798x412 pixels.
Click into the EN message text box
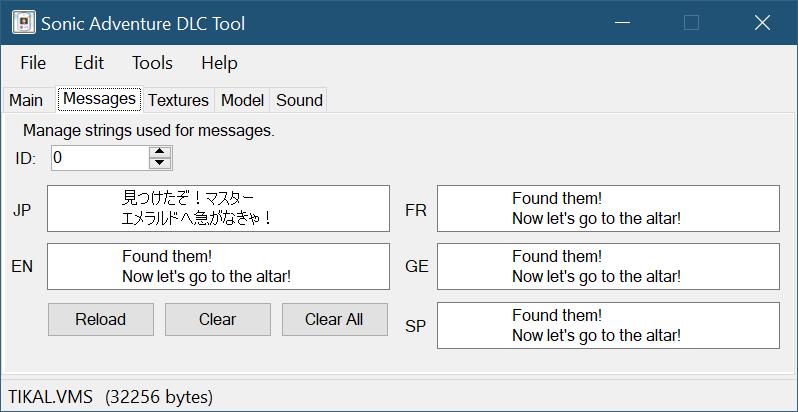click(218, 267)
